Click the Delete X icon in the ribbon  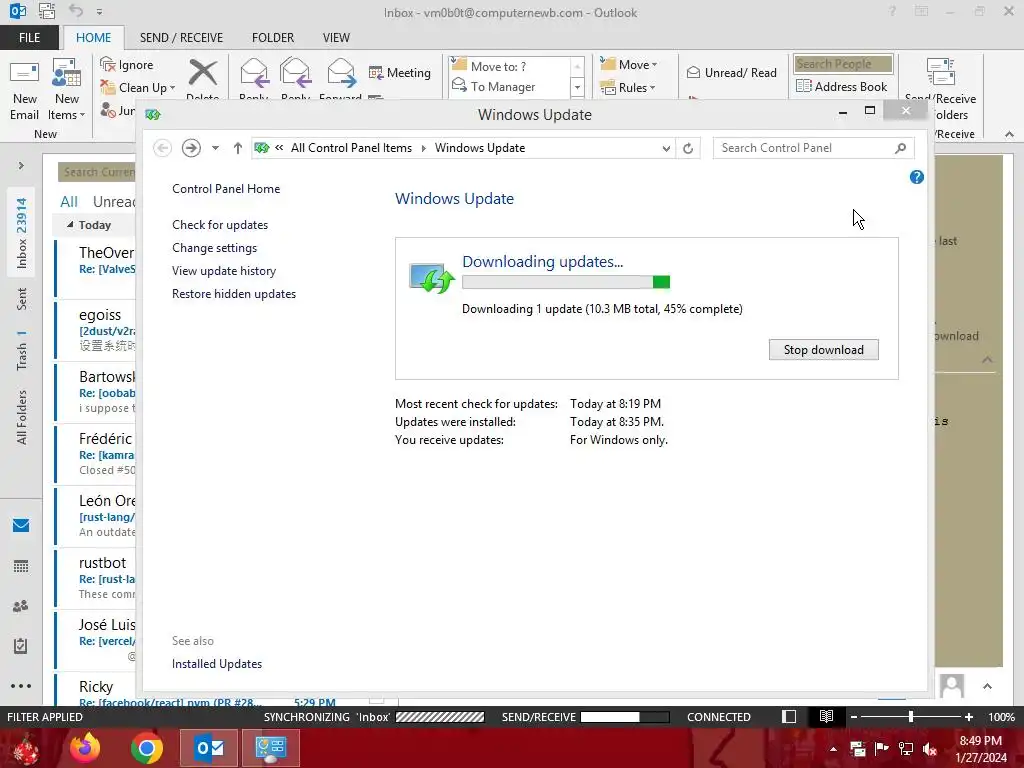[x=203, y=73]
